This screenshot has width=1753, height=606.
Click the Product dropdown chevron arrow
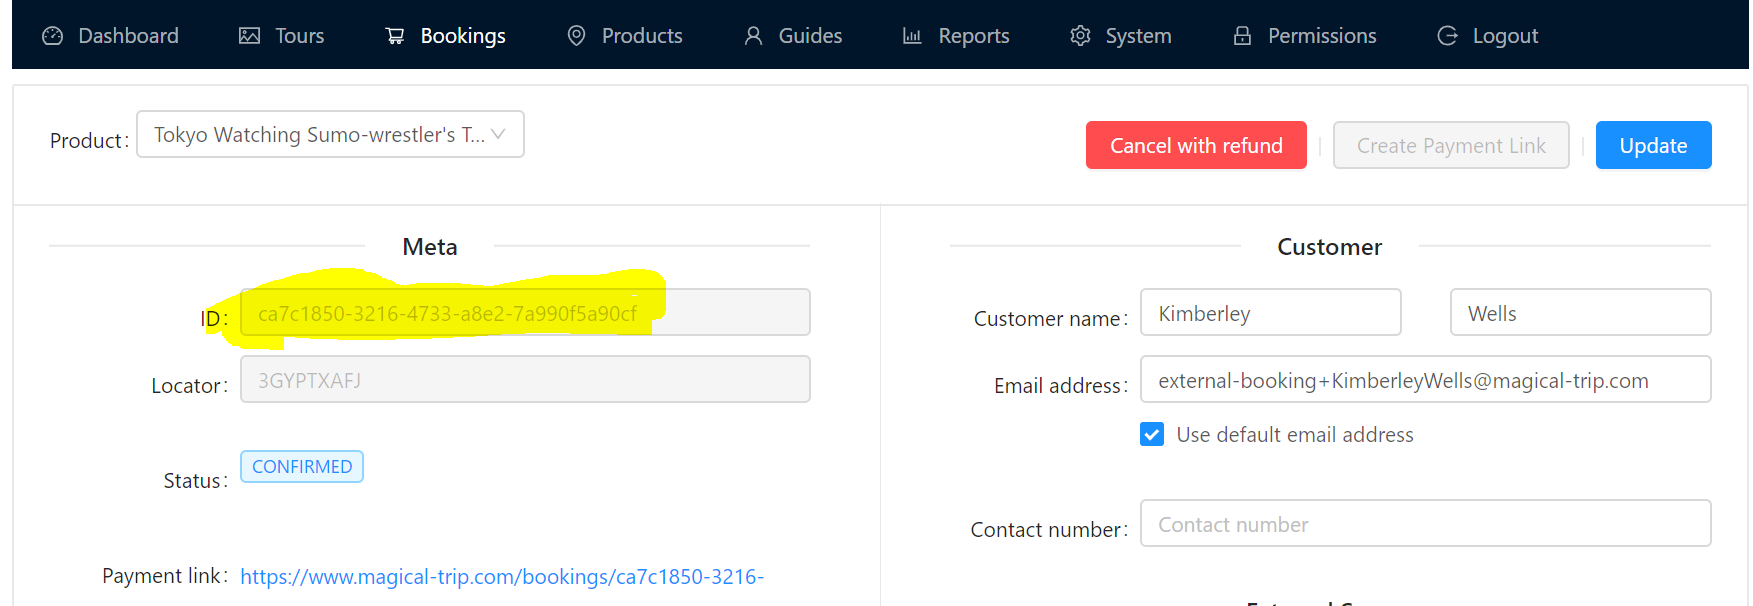coord(498,134)
